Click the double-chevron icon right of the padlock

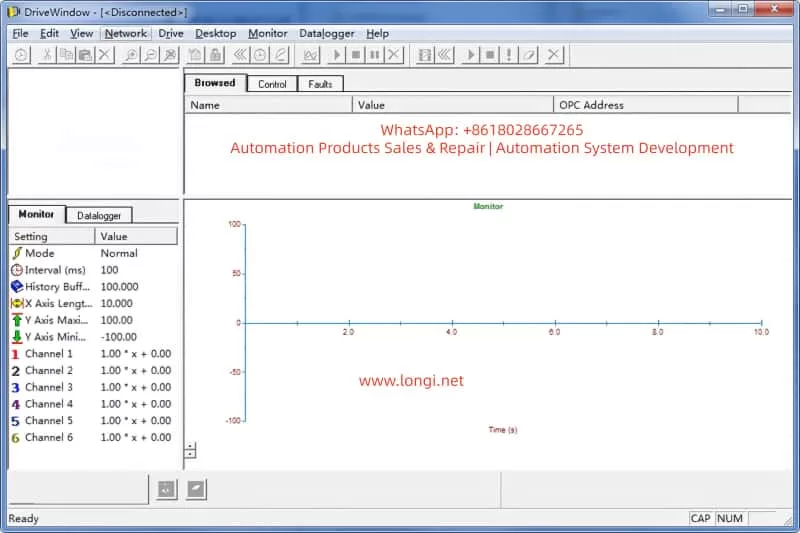coord(240,55)
